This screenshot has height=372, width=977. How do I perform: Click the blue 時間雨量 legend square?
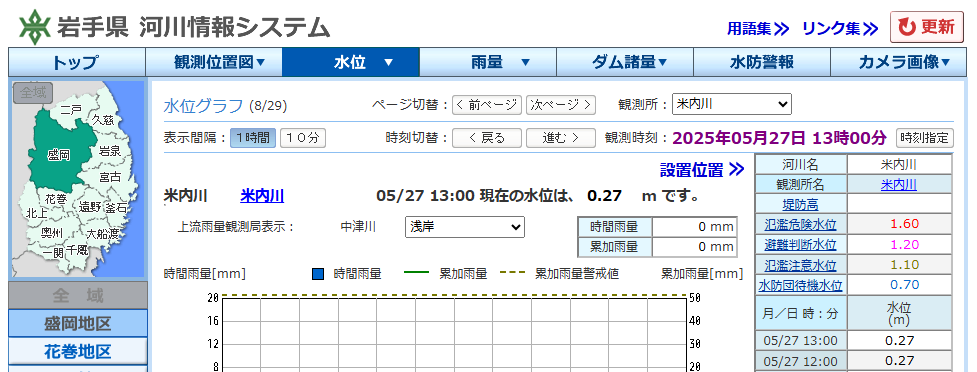point(318,274)
